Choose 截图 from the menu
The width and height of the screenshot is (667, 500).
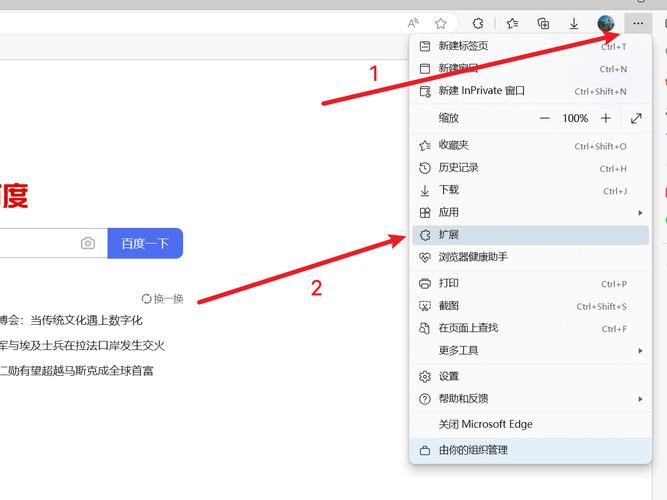(530, 306)
